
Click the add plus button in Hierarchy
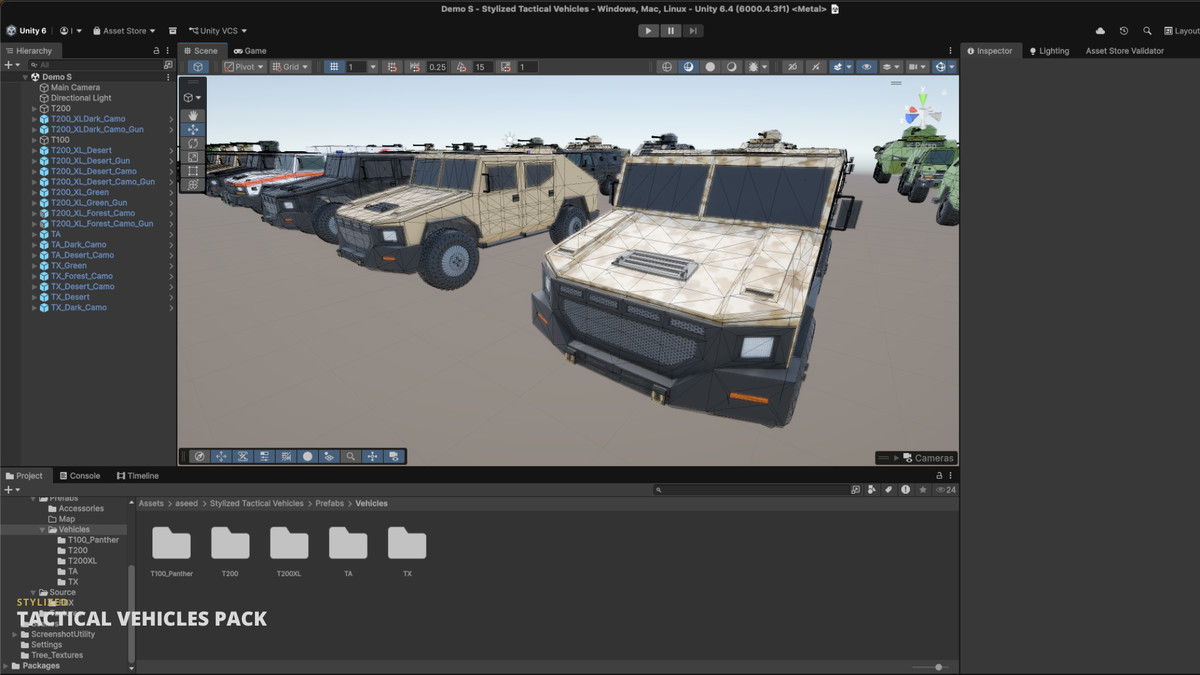pyautogui.click(x=8, y=65)
